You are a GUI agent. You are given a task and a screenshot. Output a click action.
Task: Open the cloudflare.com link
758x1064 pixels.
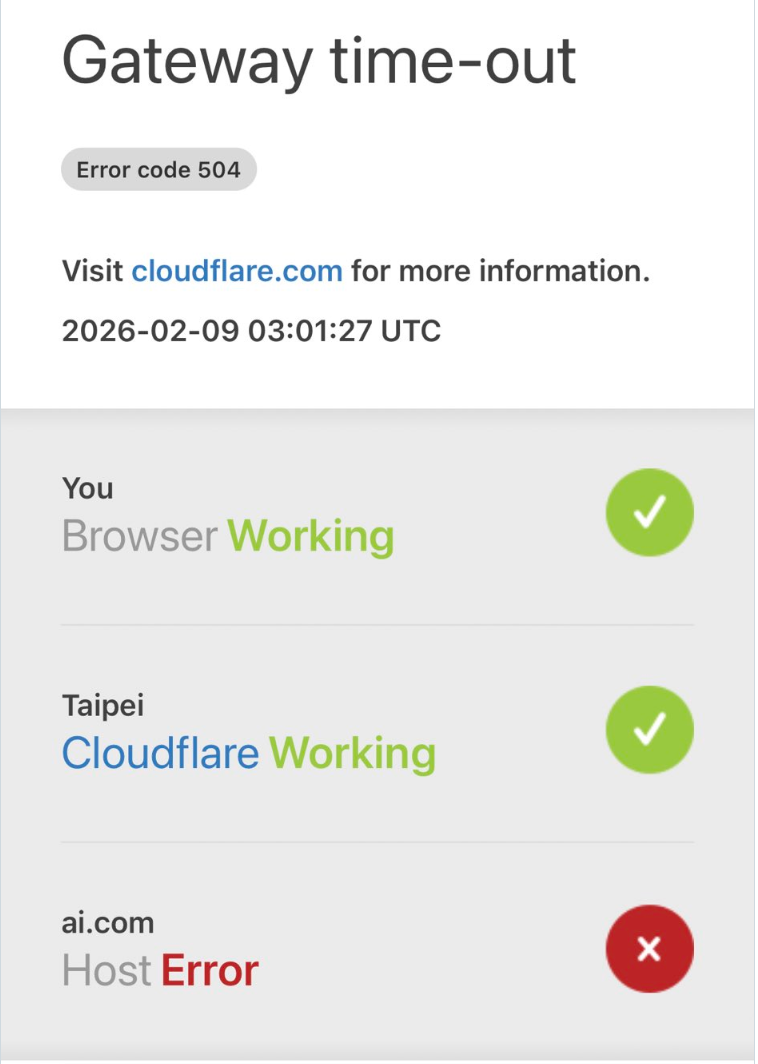pos(237,271)
